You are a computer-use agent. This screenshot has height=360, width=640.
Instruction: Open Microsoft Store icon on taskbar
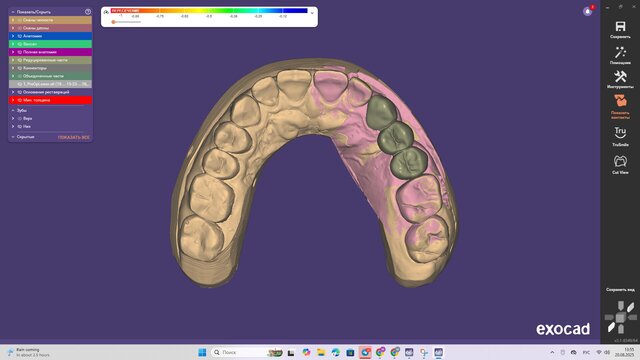pos(350,352)
